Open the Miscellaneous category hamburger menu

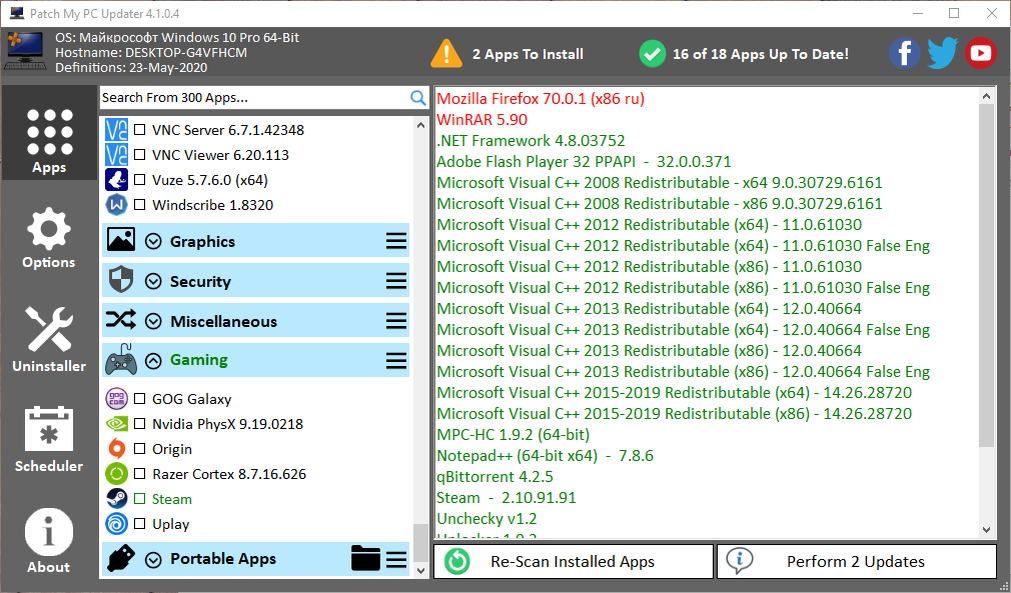(x=396, y=321)
